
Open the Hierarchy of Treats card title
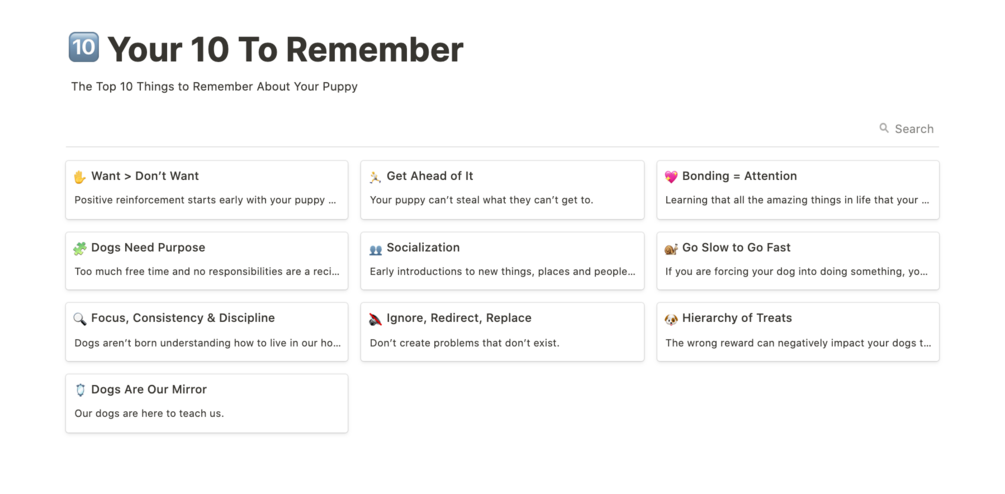(736, 318)
